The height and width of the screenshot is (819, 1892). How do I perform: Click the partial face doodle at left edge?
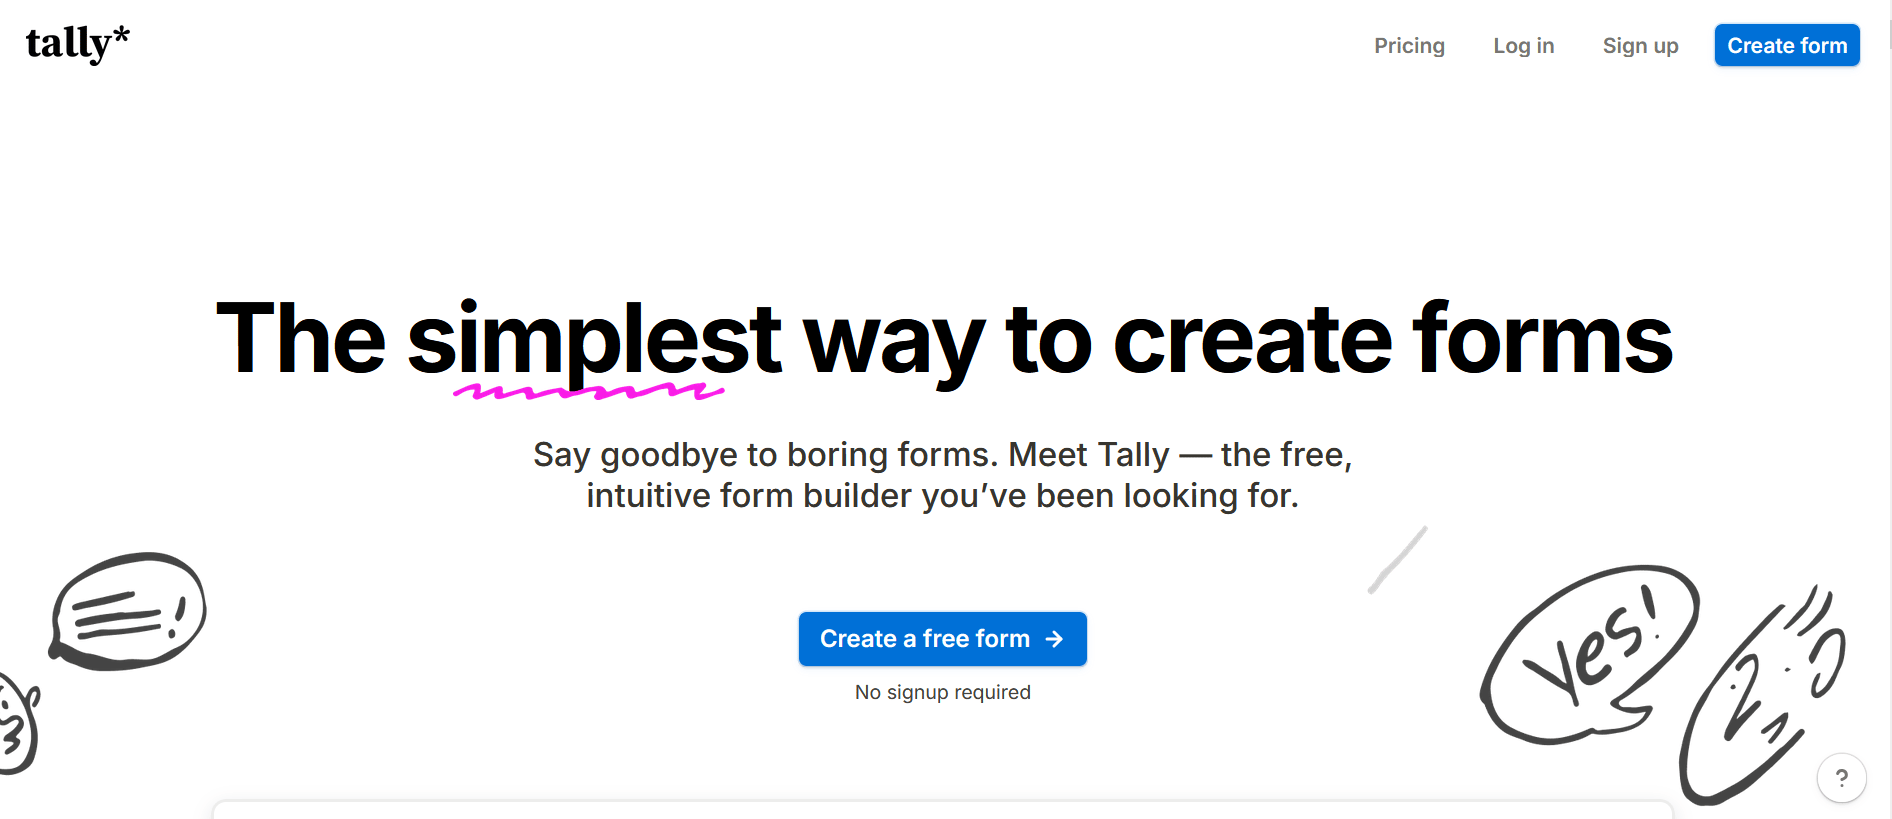(x=18, y=724)
